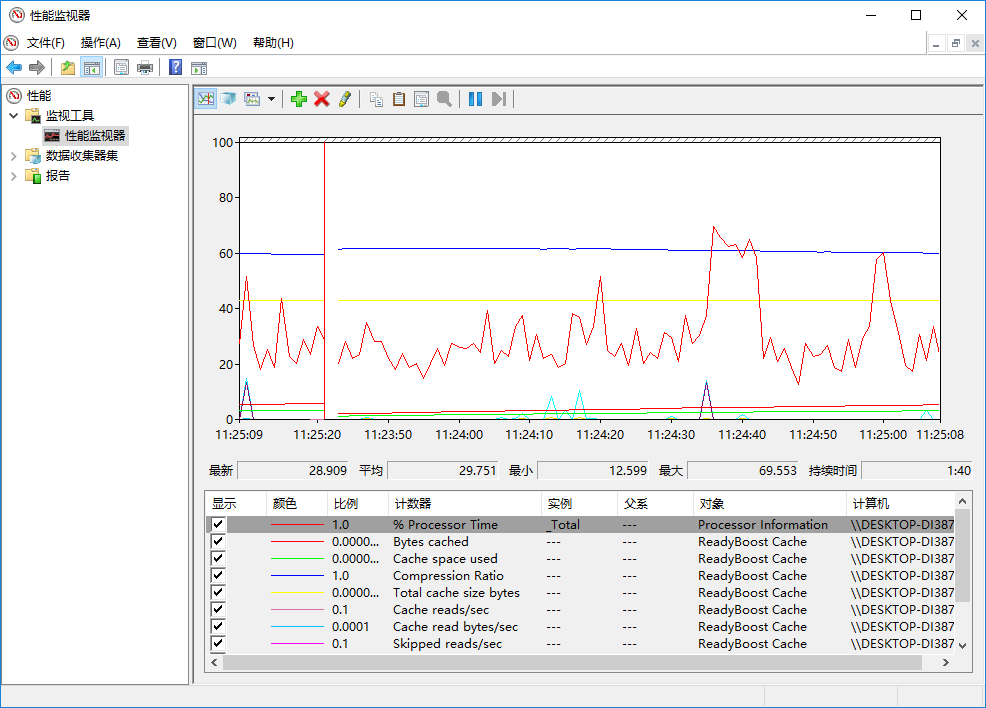986x708 pixels.
Task: Open graph type dropdown arrow
Action: tap(271, 99)
